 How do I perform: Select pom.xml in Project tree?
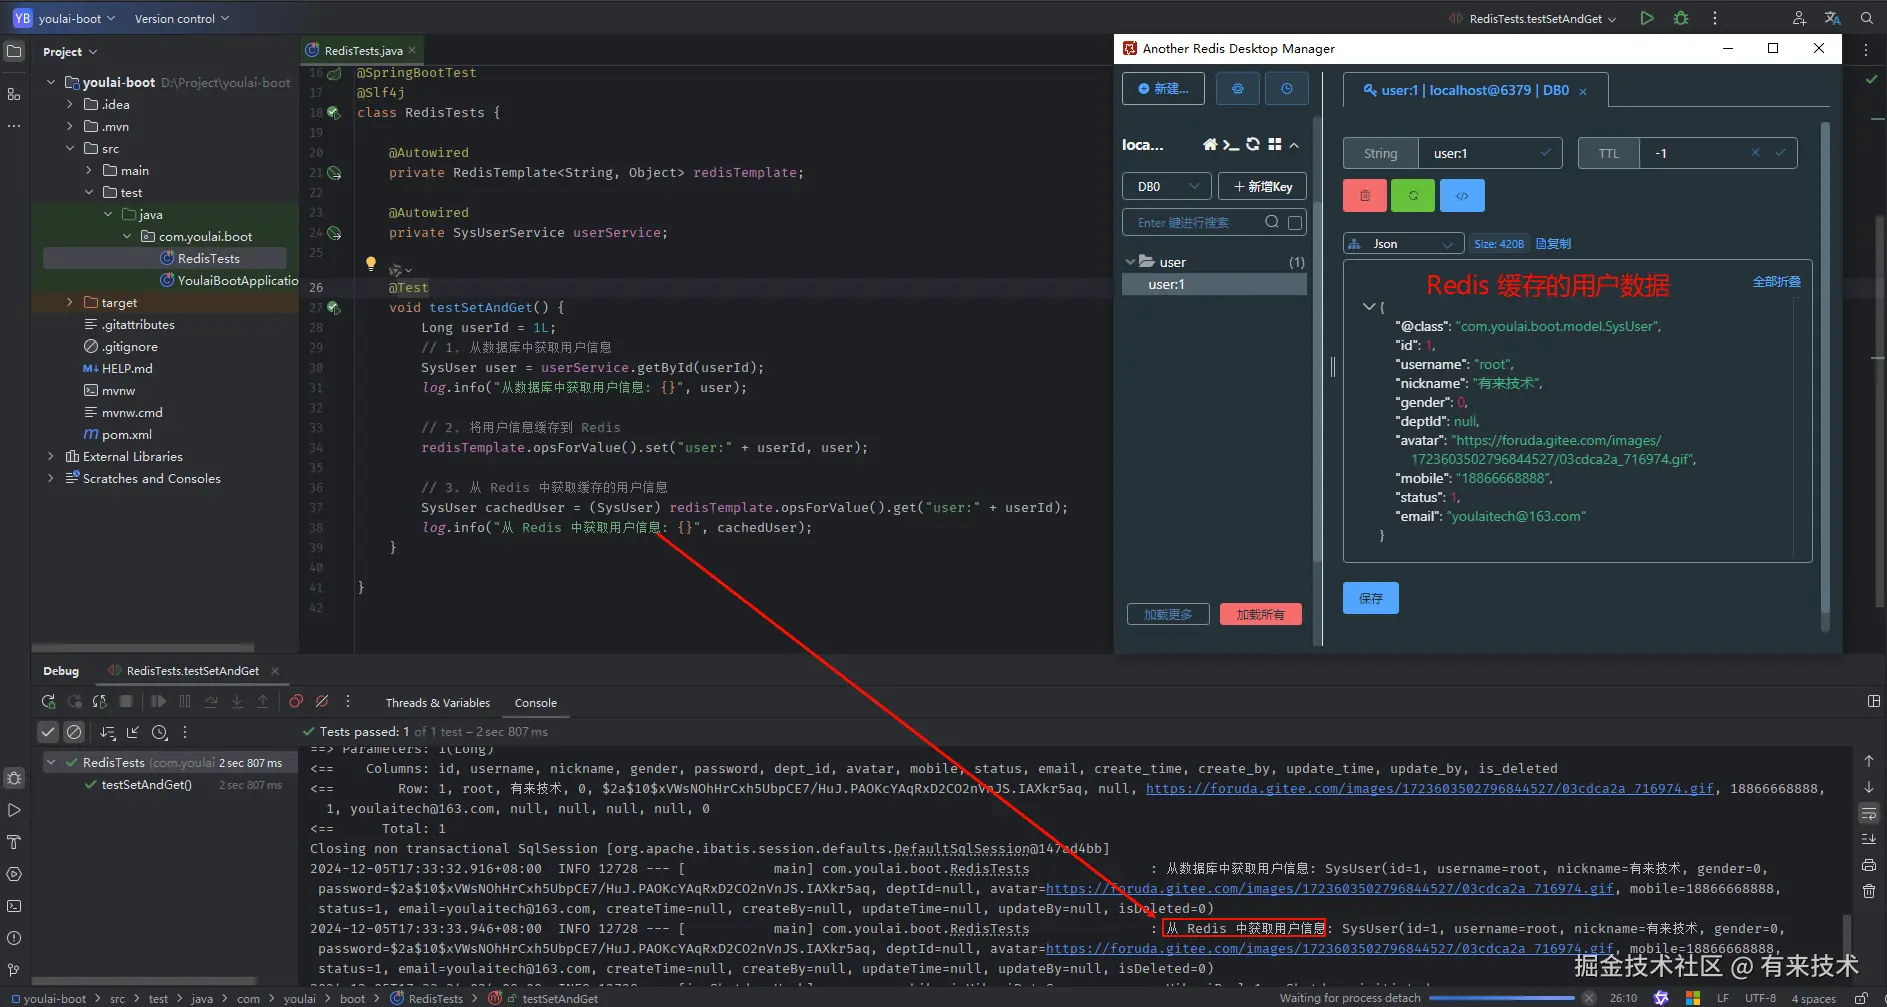[126, 434]
